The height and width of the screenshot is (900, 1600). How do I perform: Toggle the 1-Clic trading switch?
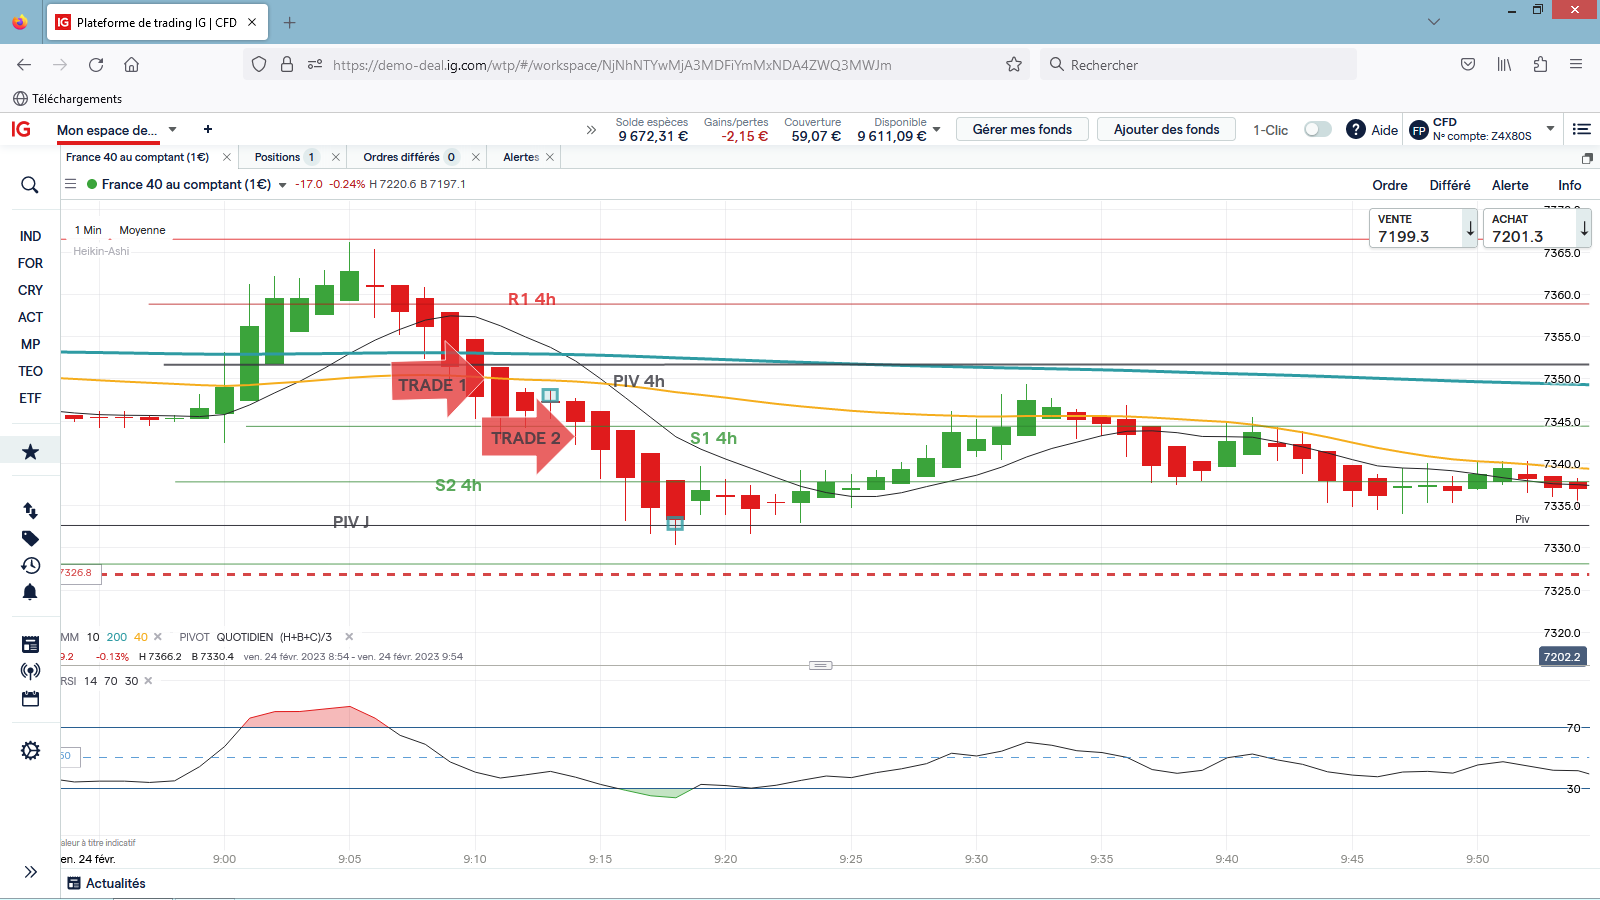coord(1317,129)
